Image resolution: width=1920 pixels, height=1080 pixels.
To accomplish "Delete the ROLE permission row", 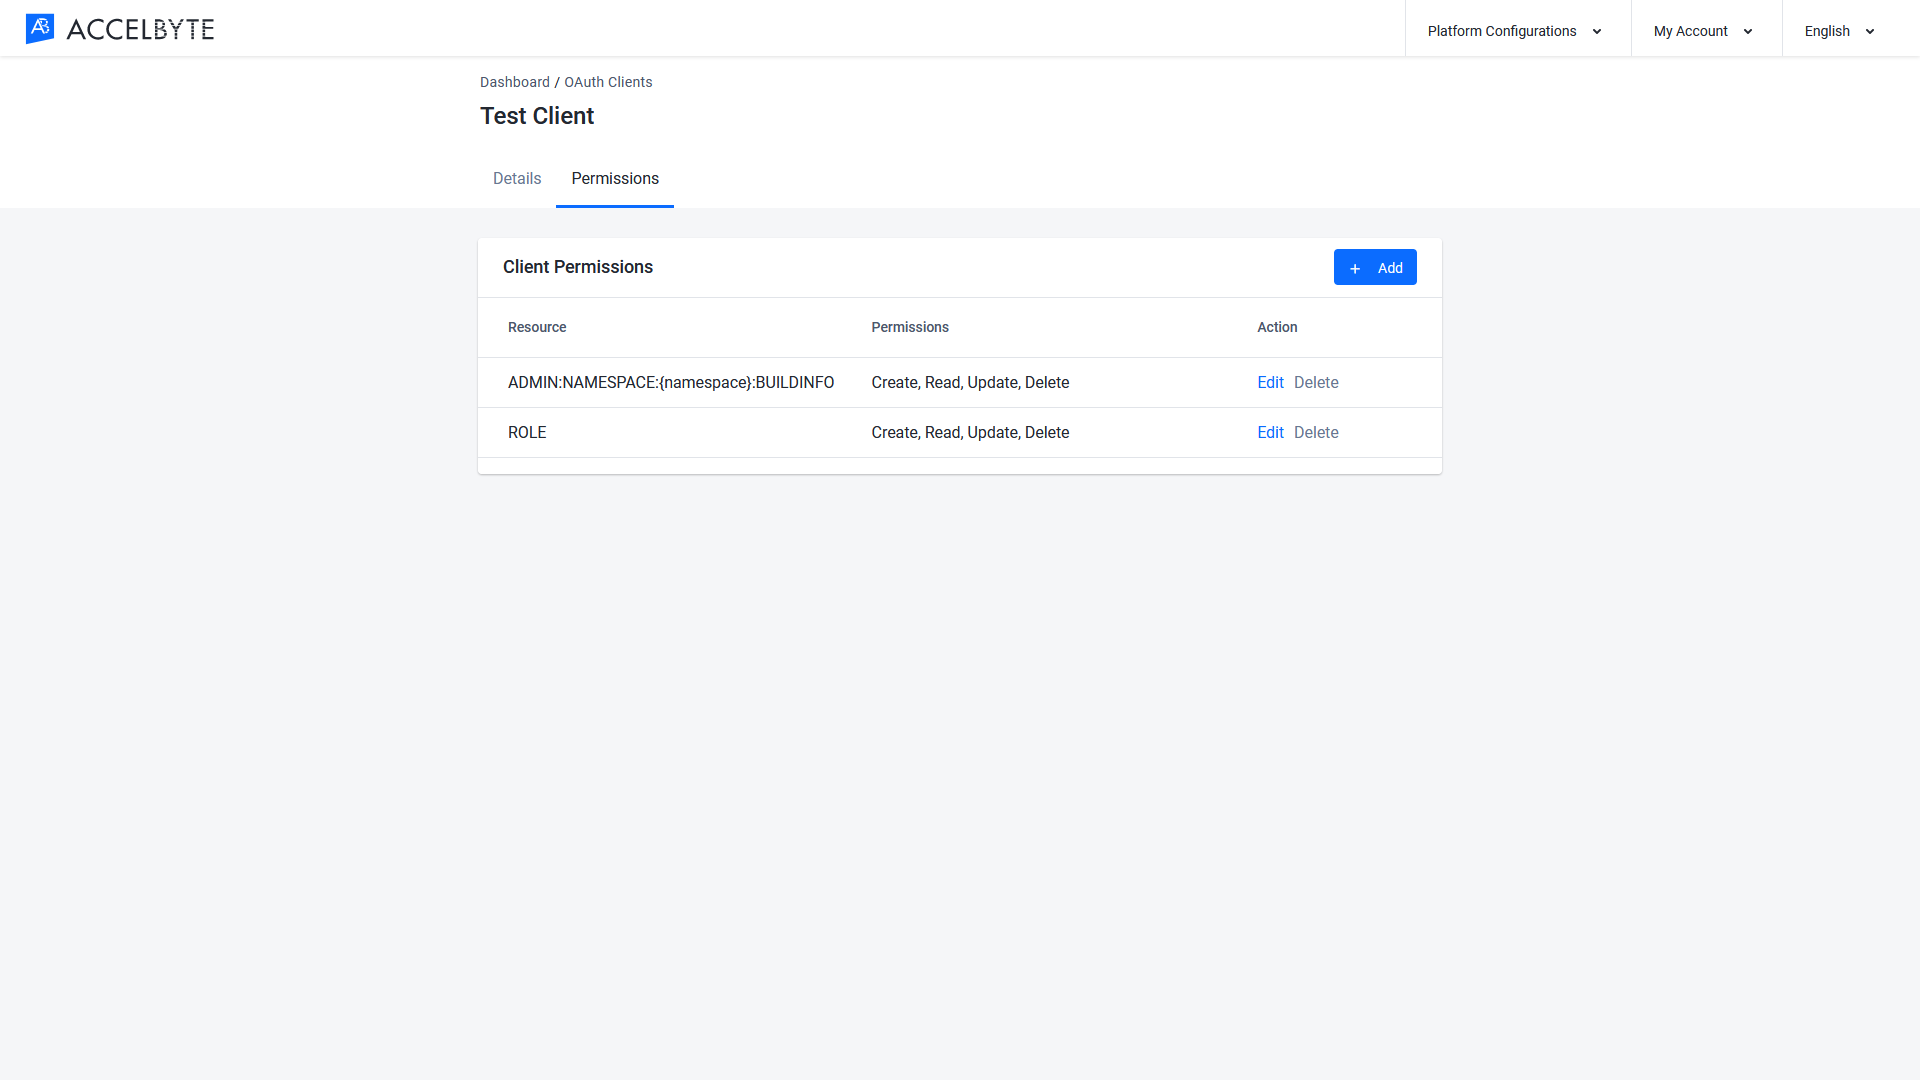I will click(x=1316, y=433).
